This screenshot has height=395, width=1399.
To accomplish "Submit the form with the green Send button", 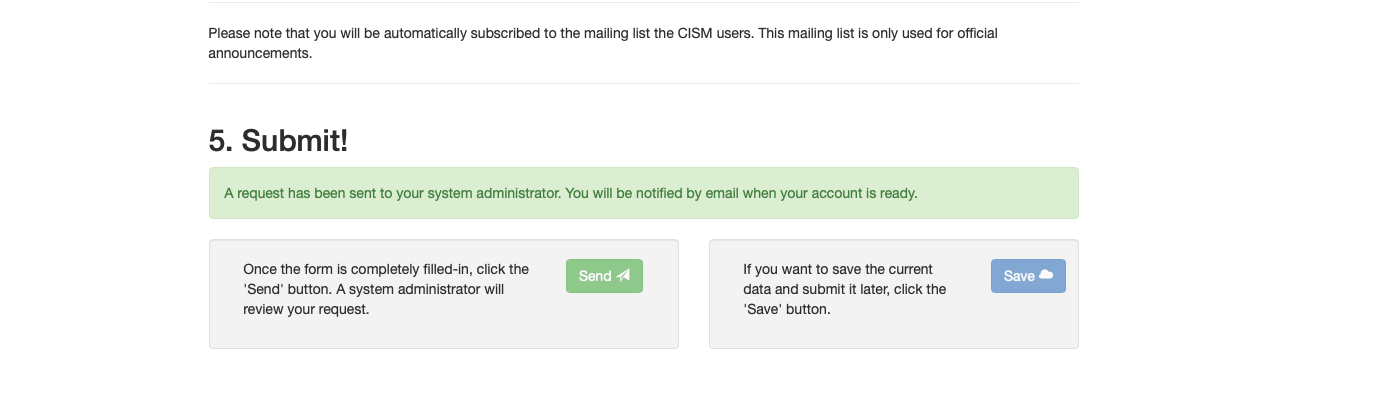I will pos(604,276).
